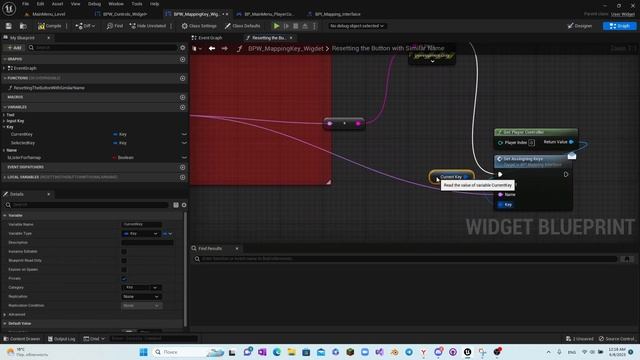Open the Content Drawer
The image size is (640, 360).
(x=21, y=339)
